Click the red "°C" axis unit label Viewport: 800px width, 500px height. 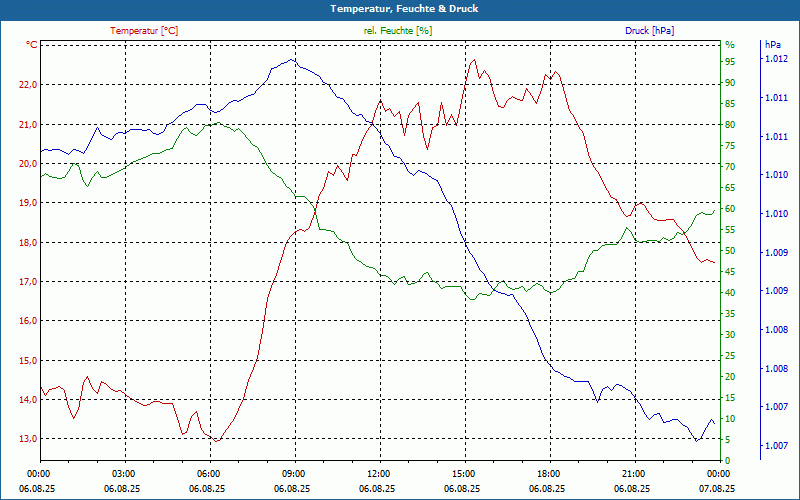click(x=32, y=45)
